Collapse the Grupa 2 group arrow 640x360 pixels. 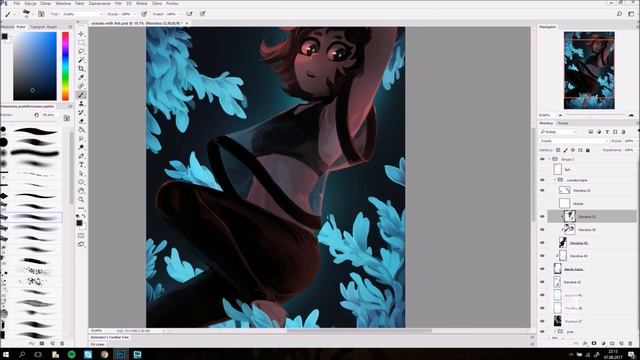(549, 159)
